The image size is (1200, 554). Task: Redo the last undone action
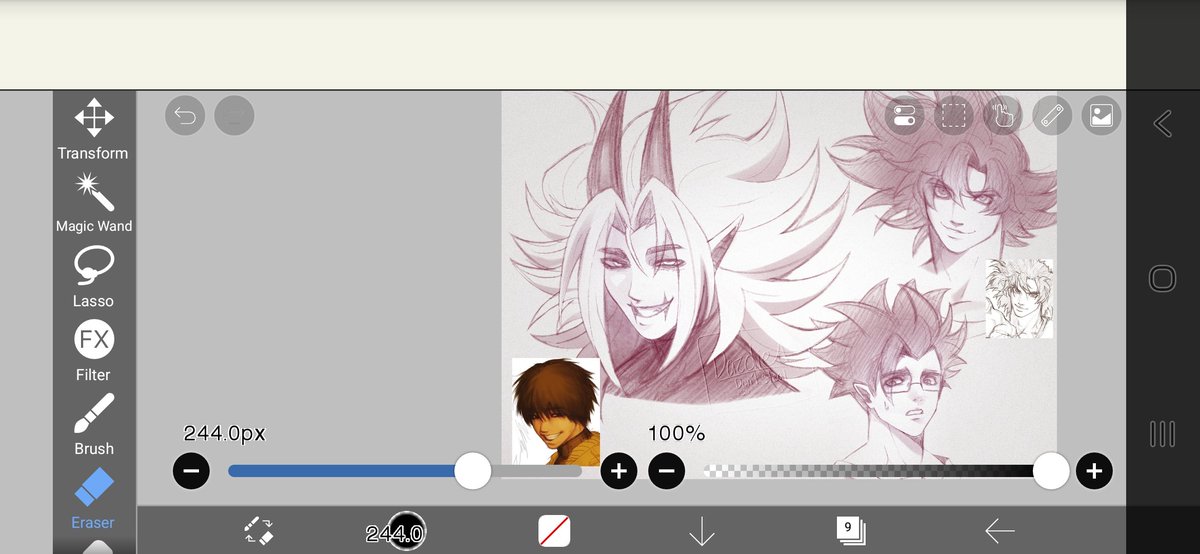pyautogui.click(x=234, y=115)
